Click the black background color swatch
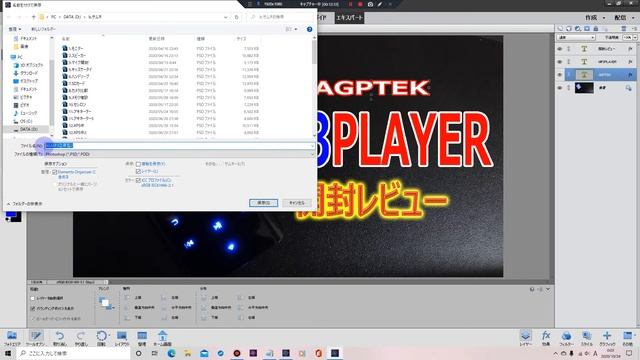Viewport: 640px width, 360px height. (17, 218)
